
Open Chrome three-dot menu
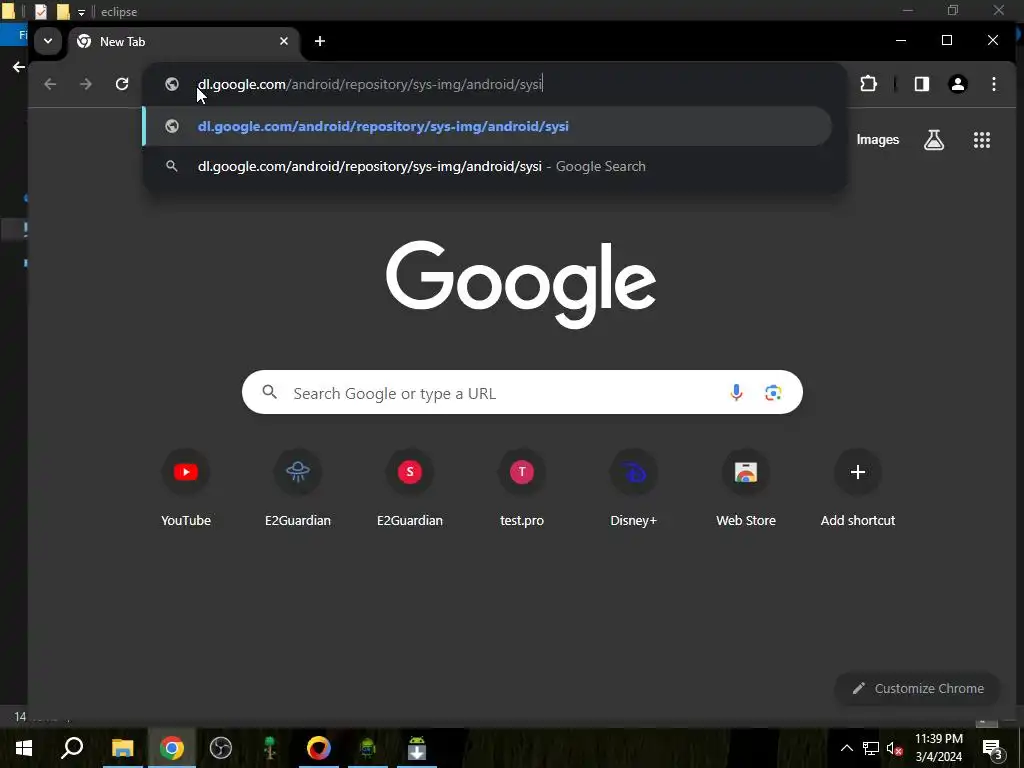click(994, 84)
